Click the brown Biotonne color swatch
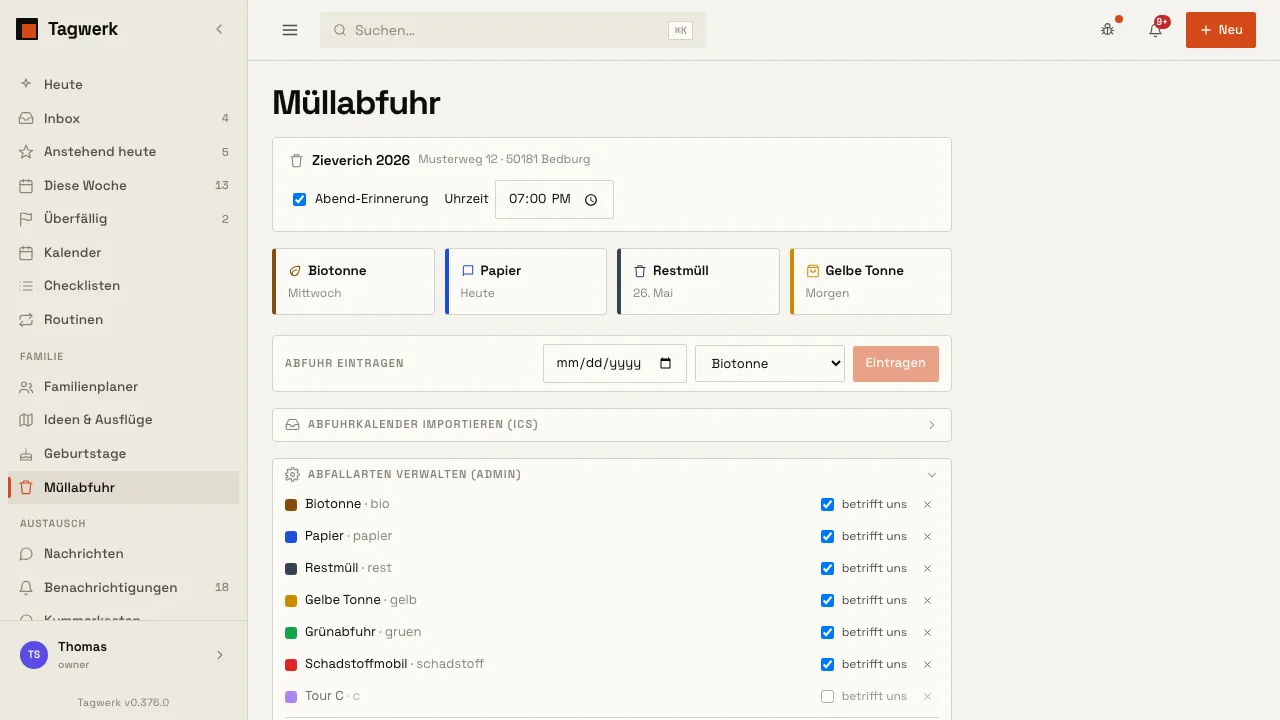 coord(291,504)
